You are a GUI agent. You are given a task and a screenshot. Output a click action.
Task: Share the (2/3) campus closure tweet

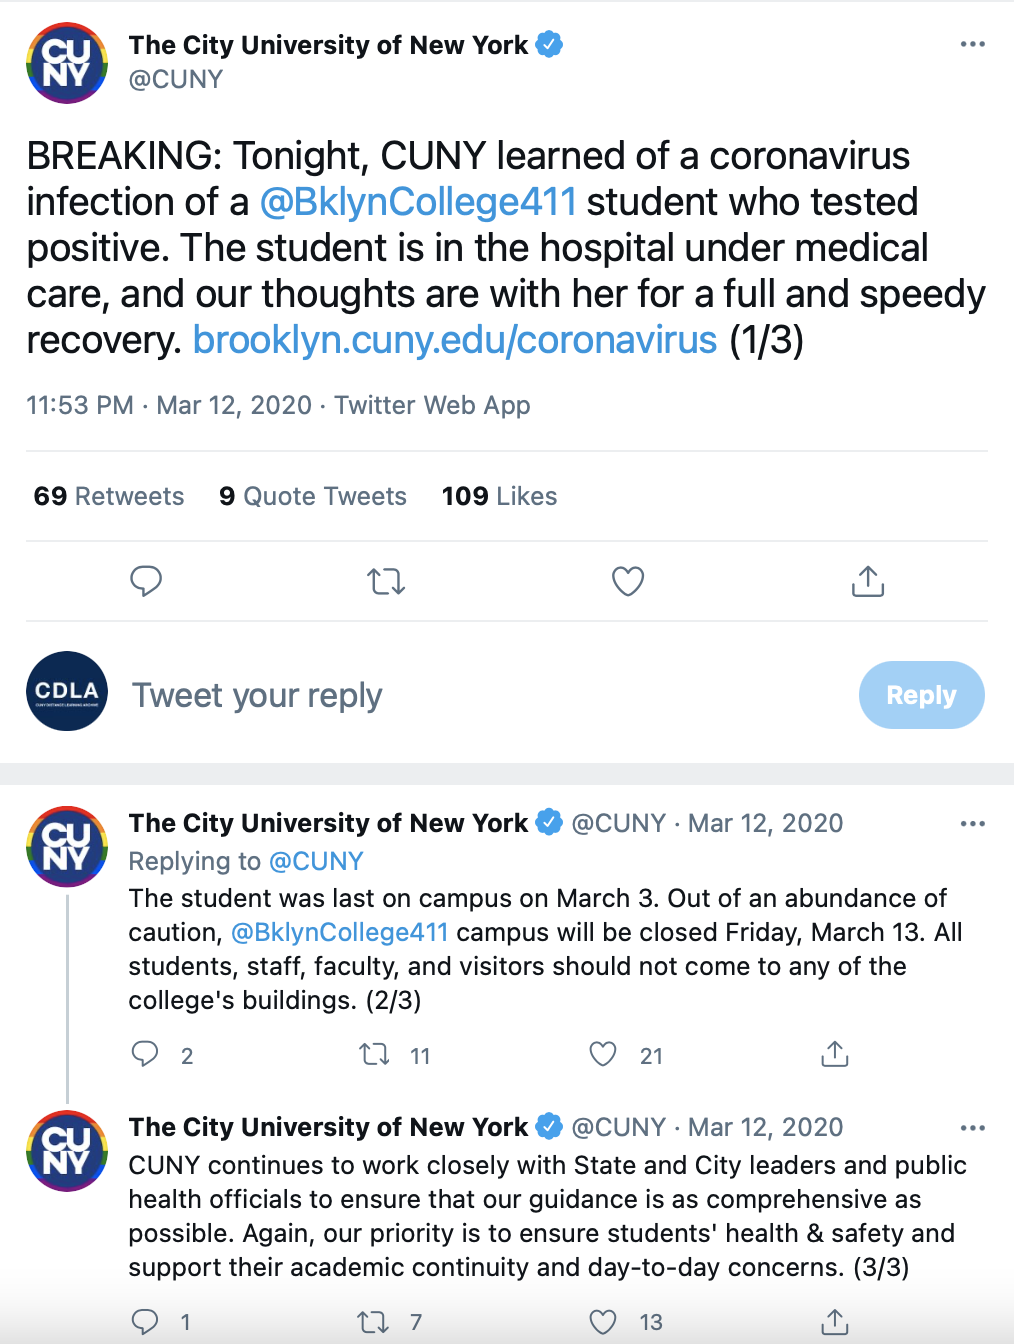tap(834, 1054)
